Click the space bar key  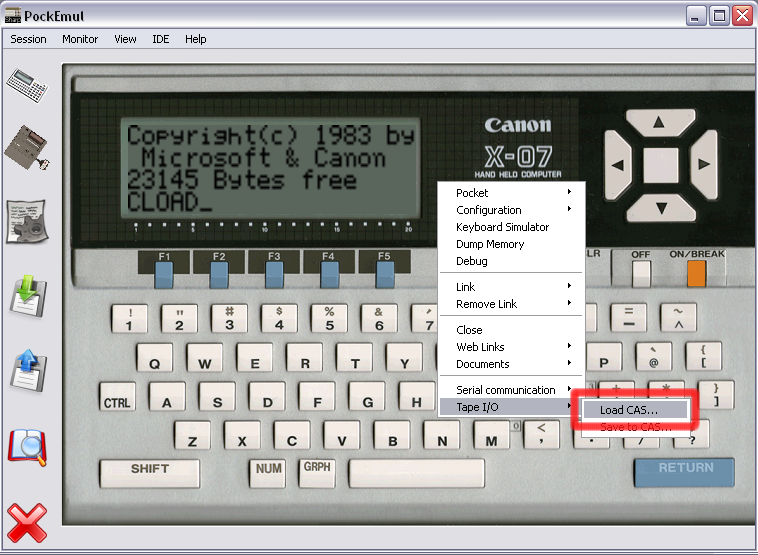(x=416, y=473)
